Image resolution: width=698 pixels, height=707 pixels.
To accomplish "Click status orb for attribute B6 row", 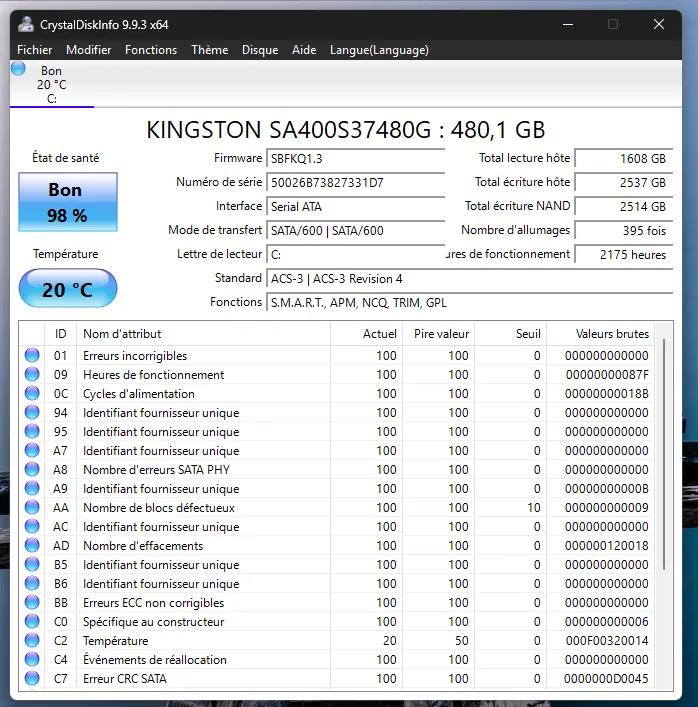I will (x=32, y=583).
